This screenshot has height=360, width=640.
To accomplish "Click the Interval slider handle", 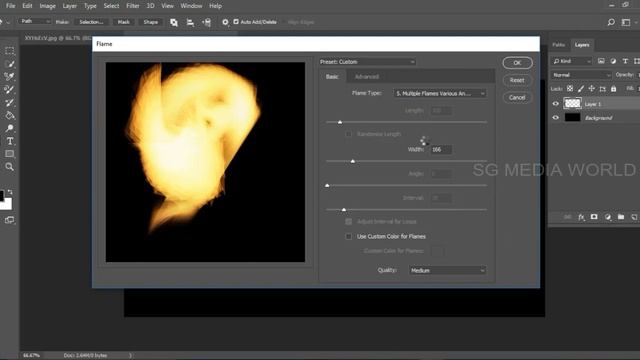I will coord(344,210).
